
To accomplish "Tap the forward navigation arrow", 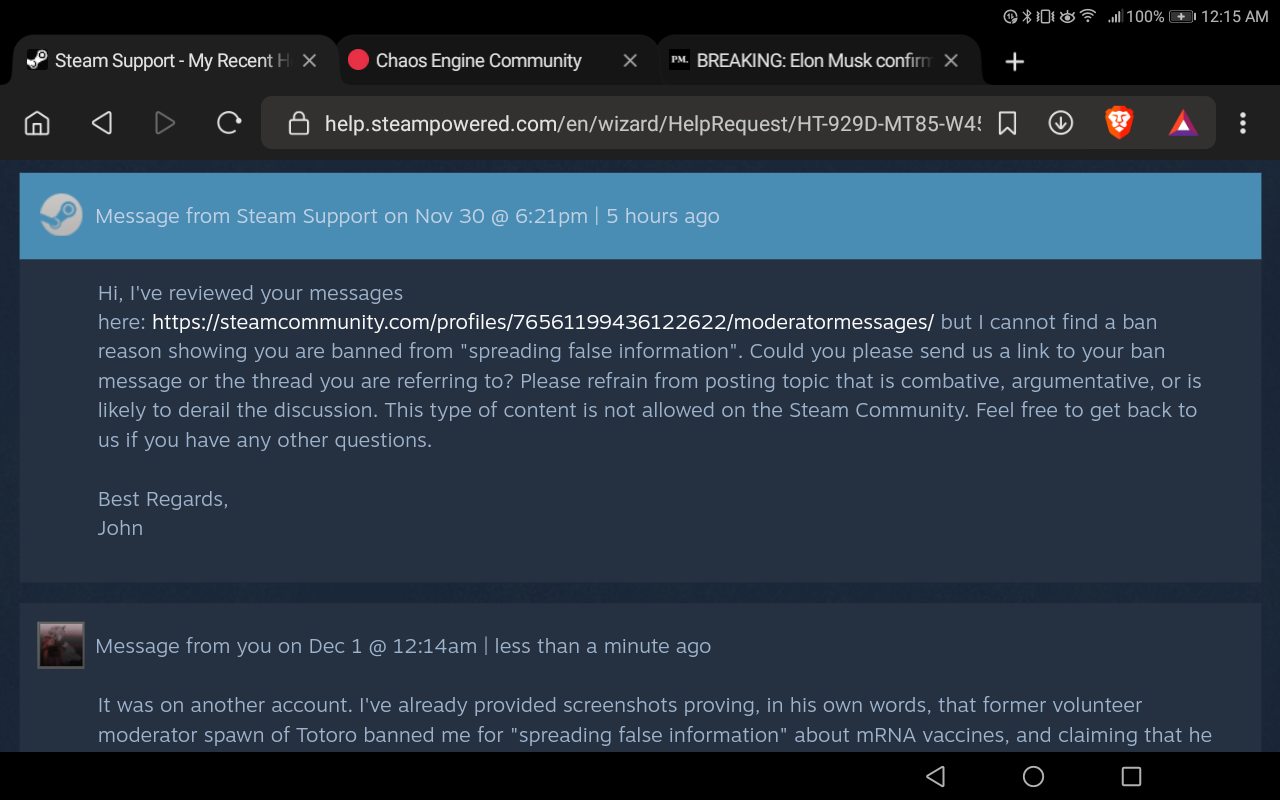I will (165, 123).
